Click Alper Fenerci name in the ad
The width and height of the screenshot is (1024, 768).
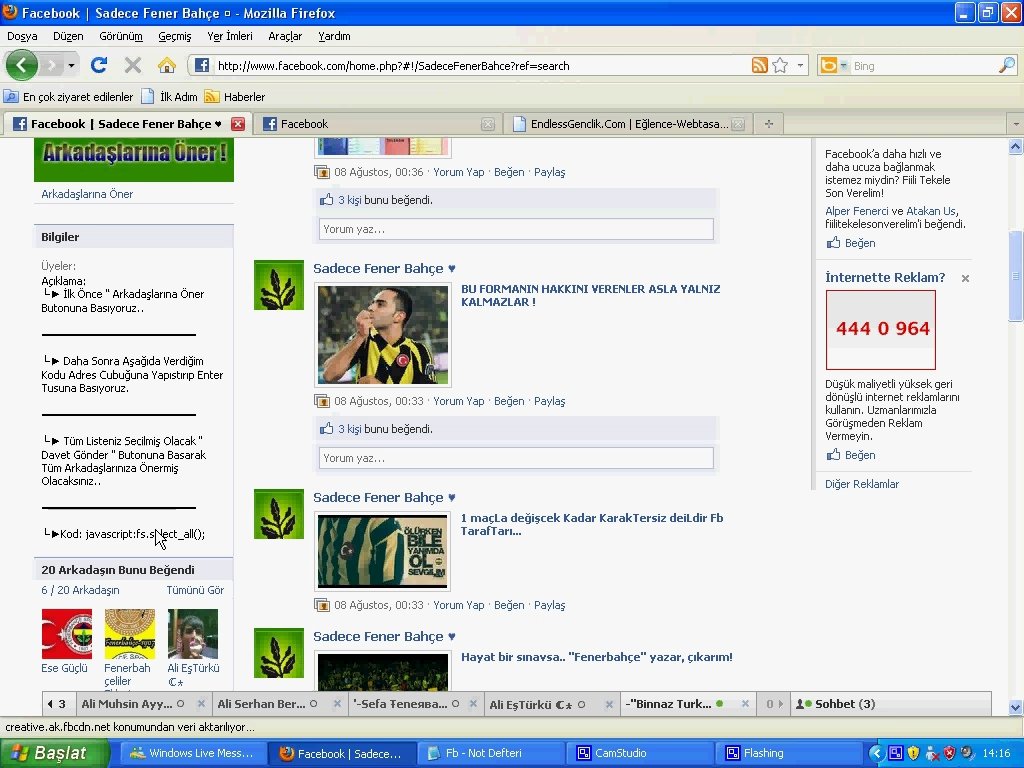click(x=856, y=211)
